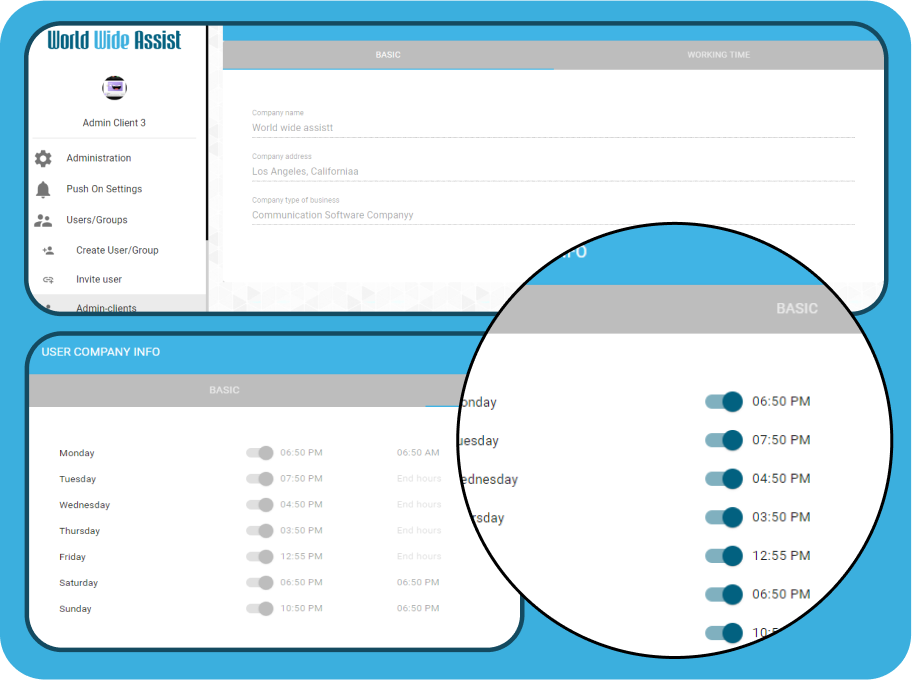The width and height of the screenshot is (913, 680).
Task: Disable the Sunday working time switch
Action: point(260,609)
